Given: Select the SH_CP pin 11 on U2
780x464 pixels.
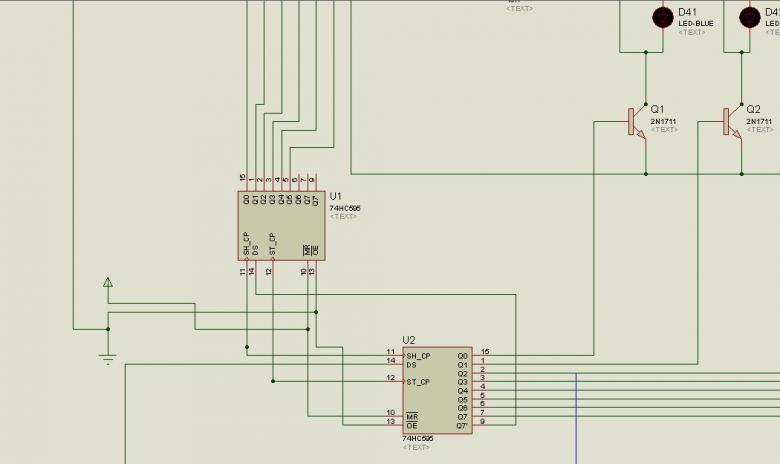Looking at the screenshot, I should pyautogui.click(x=394, y=355).
